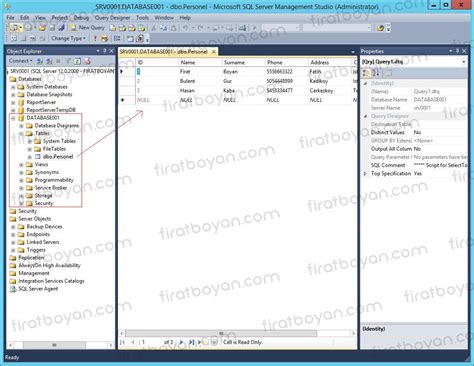This screenshot has width=474, height=366.
Task: Collapse the DATABASE001 tree node
Action: click(x=13, y=118)
